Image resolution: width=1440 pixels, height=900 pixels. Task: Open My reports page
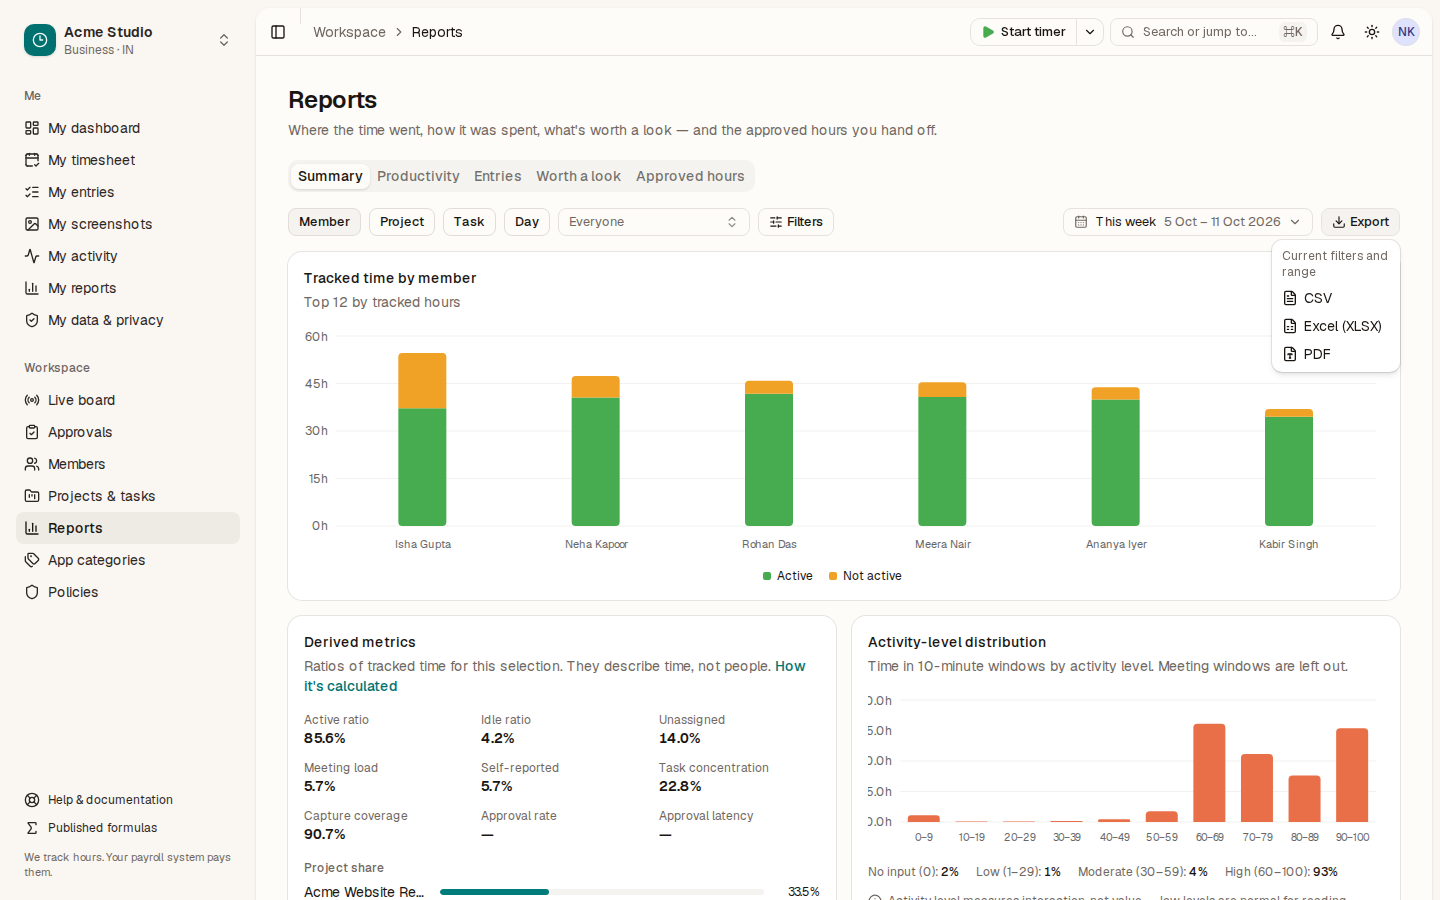128,288
